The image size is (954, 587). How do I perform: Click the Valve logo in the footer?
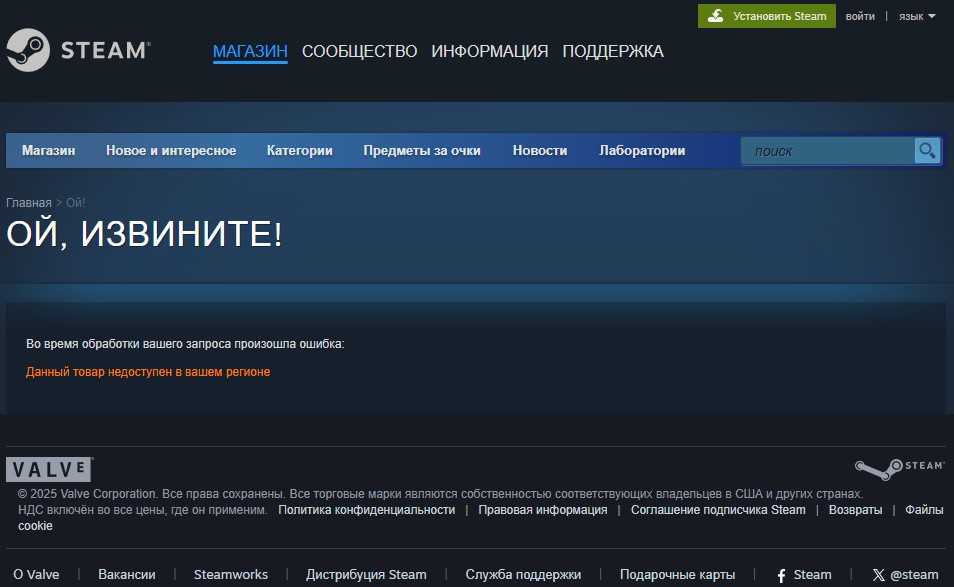click(x=50, y=470)
